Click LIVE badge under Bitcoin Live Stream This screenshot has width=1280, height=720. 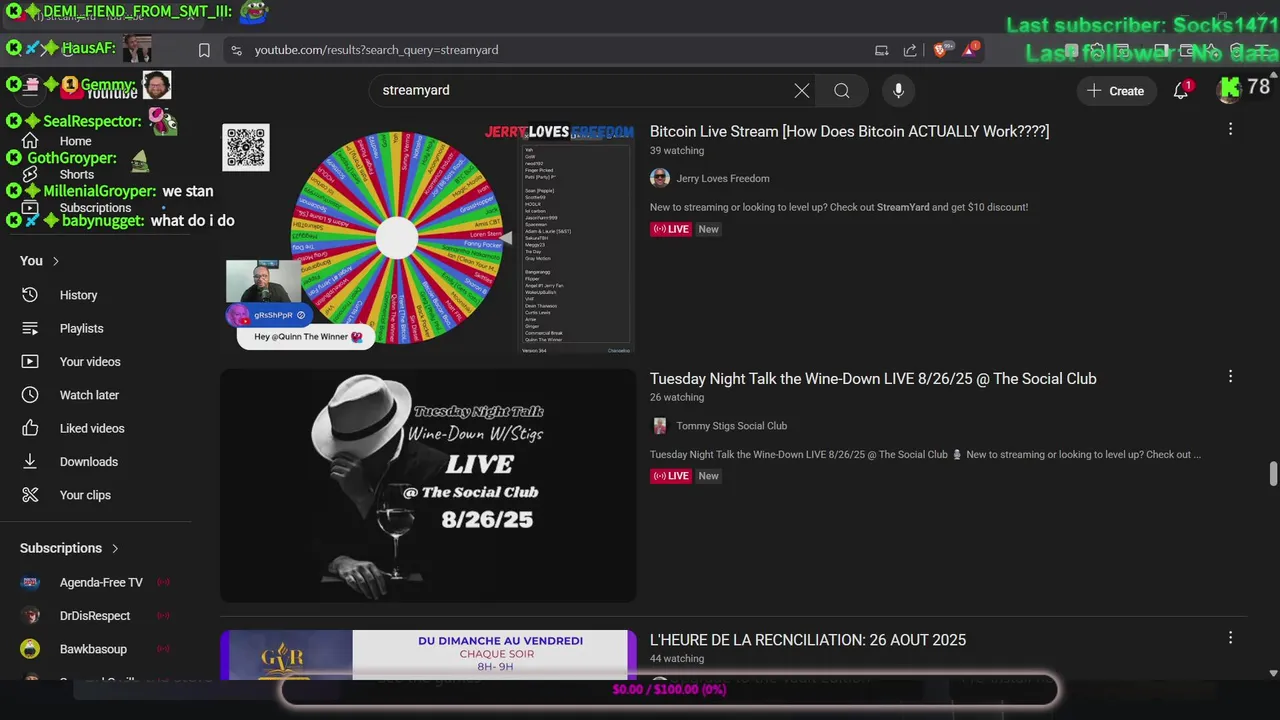671,229
